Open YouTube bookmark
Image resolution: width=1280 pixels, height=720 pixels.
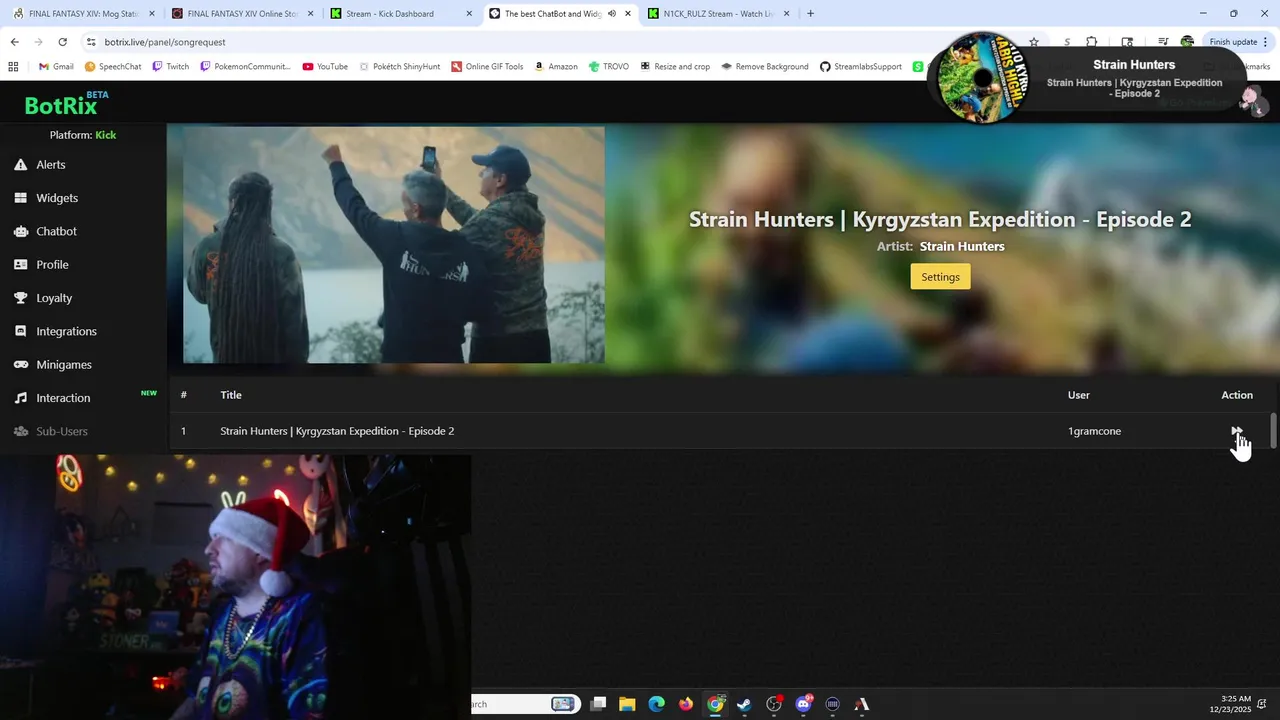(x=325, y=67)
